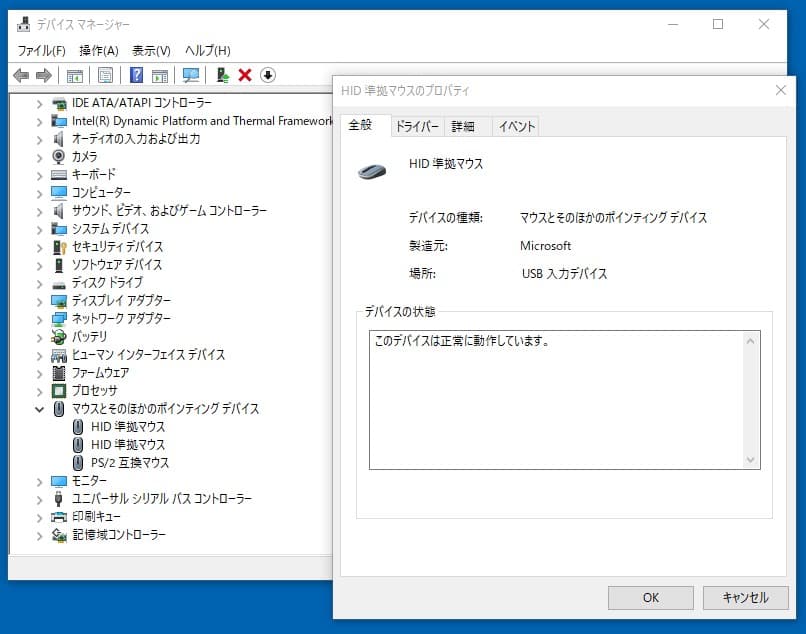Open the 操作(A) menu

(x=99, y=50)
